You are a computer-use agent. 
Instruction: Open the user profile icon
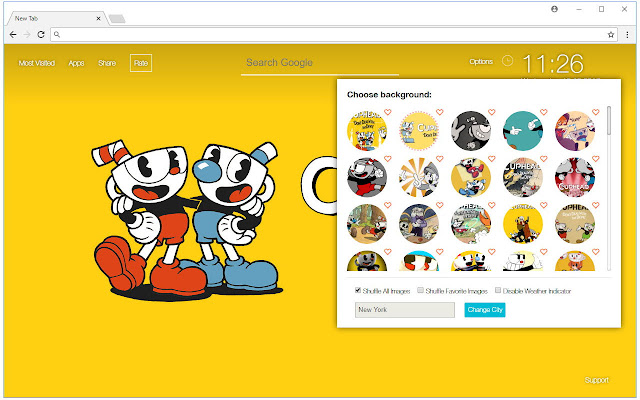pyautogui.click(x=554, y=9)
